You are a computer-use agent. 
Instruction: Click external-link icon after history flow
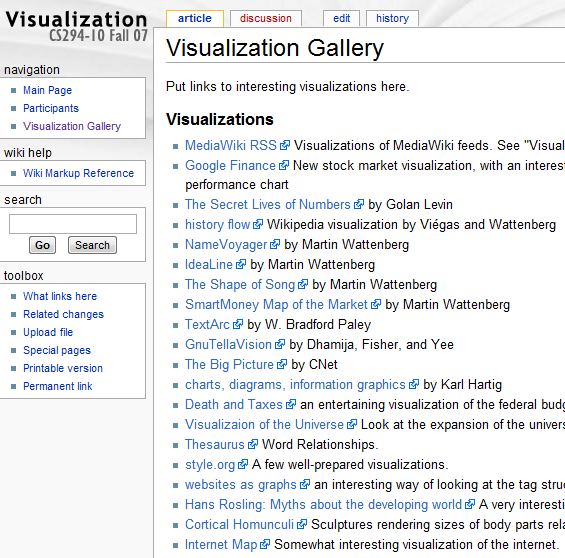258,224
